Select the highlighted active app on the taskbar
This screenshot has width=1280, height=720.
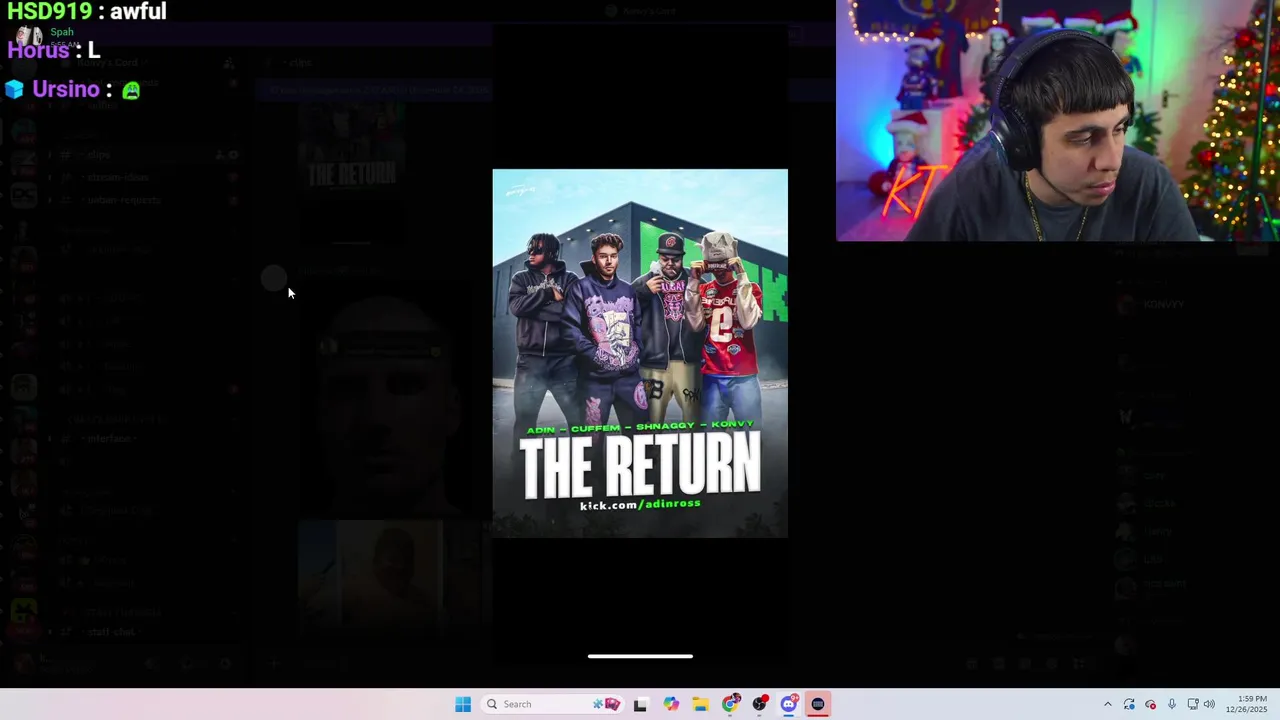(x=818, y=704)
